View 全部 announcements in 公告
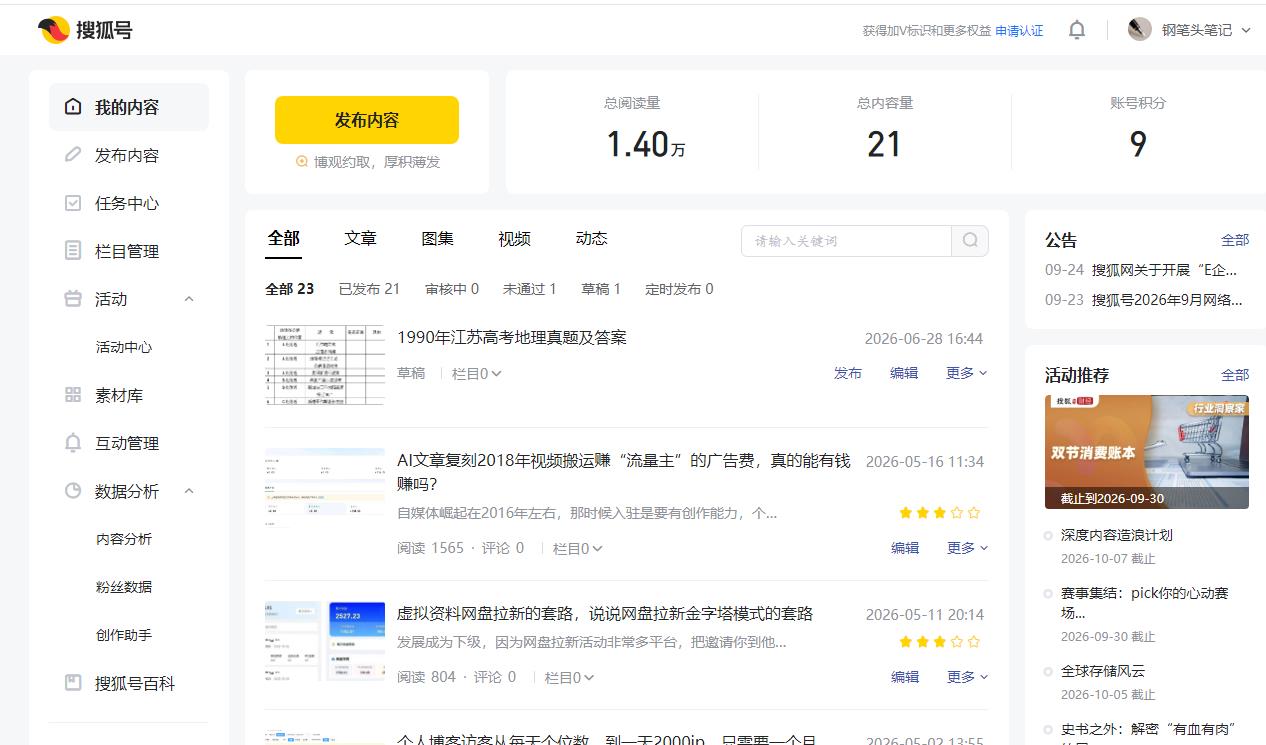Viewport: 1266px width, 745px height. pyautogui.click(x=1235, y=240)
